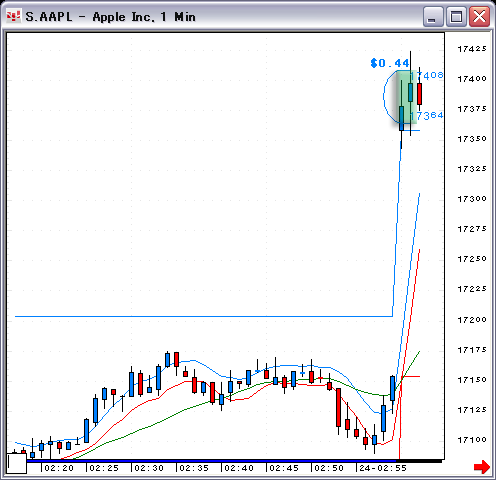Click the 17325 price scale value
This screenshot has height=480, width=496.
(x=472, y=169)
